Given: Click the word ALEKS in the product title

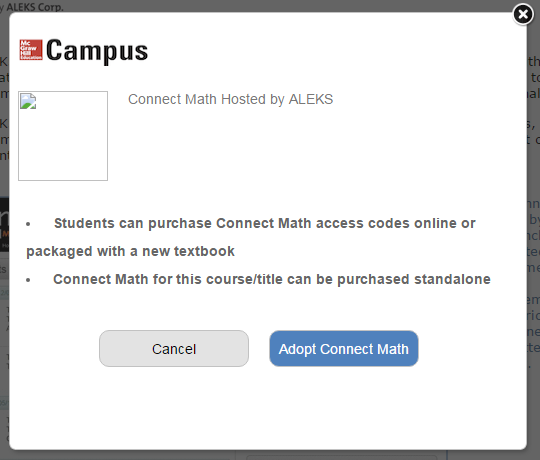Looking at the screenshot, I should (311, 99).
